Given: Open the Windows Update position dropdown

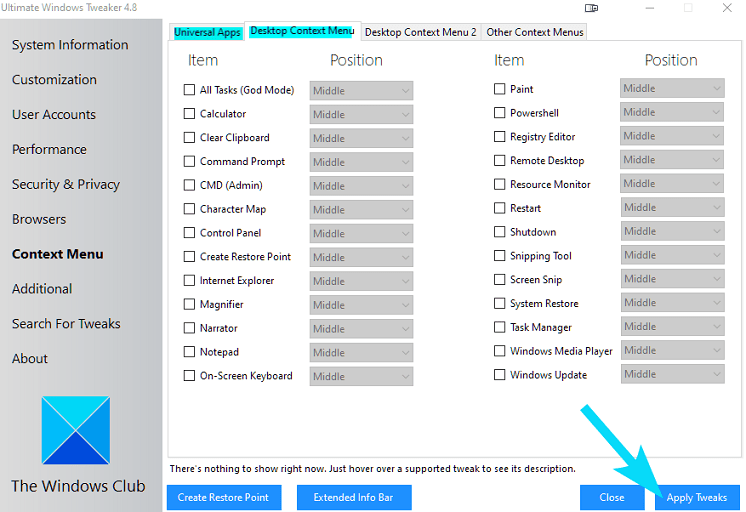Looking at the screenshot, I should (672, 374).
